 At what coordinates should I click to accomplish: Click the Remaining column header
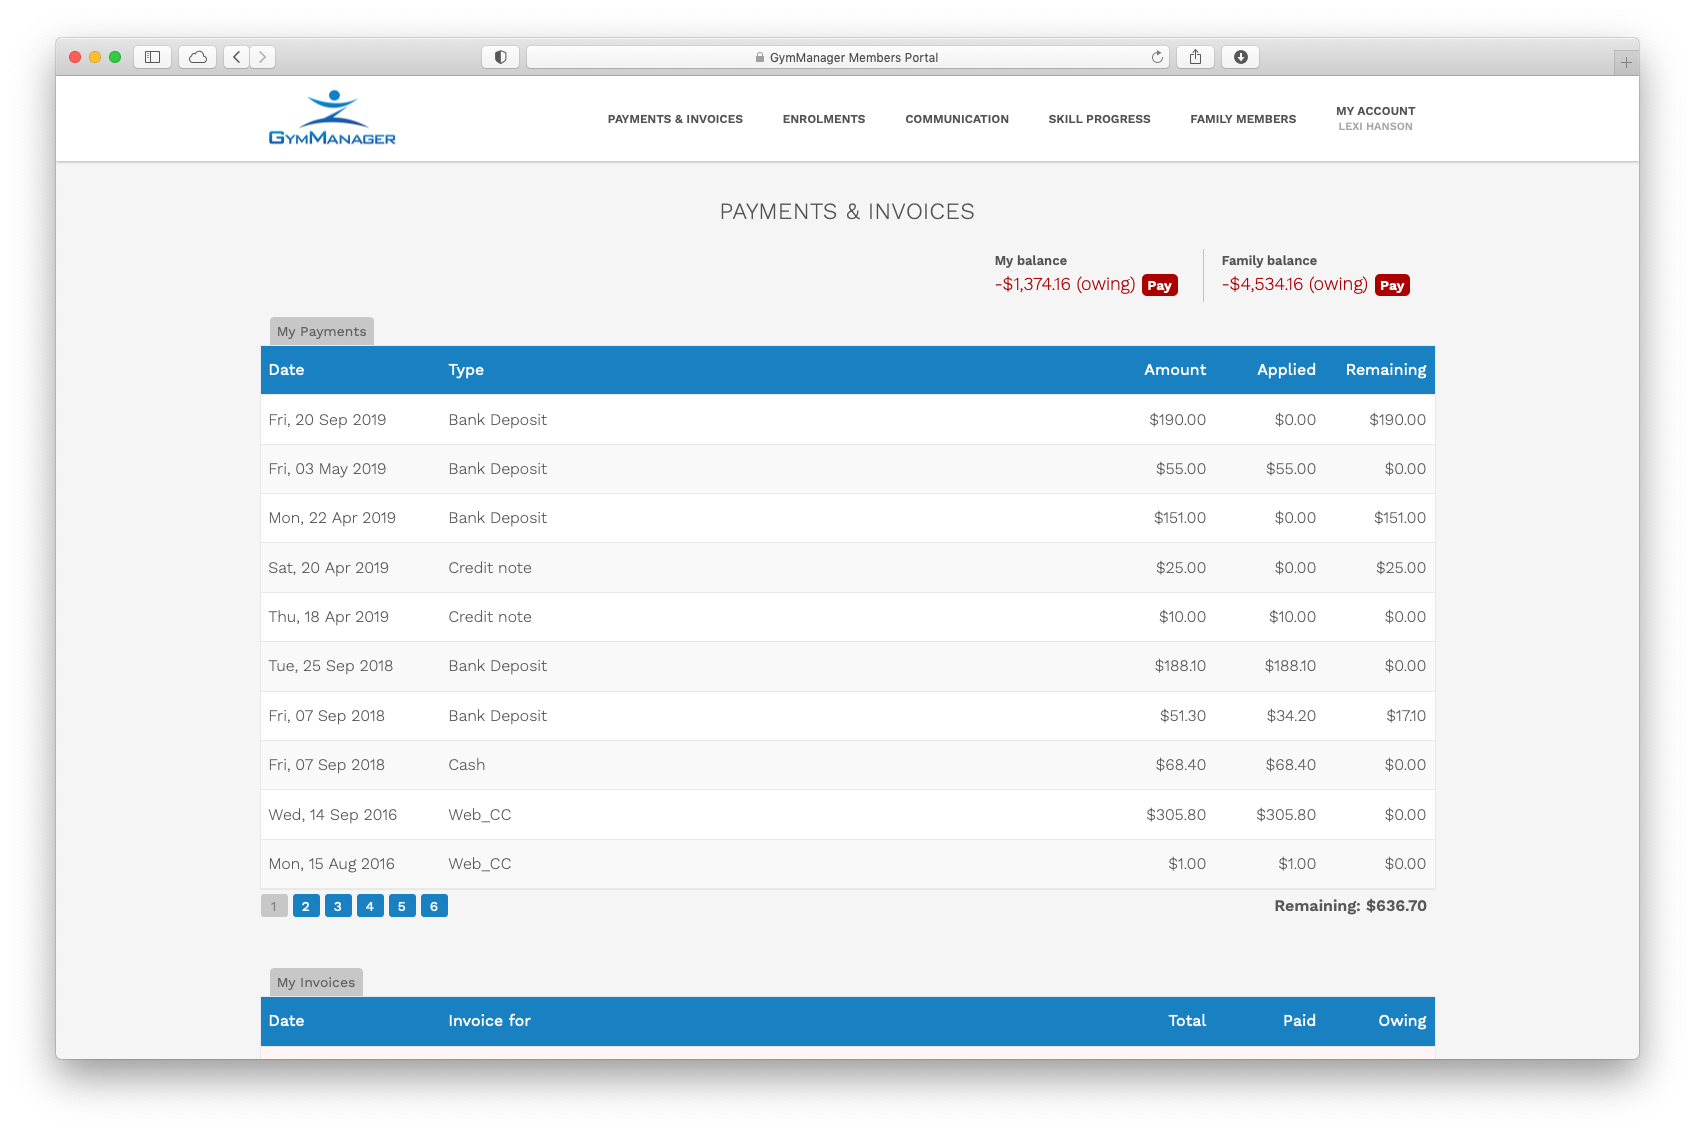click(1386, 369)
